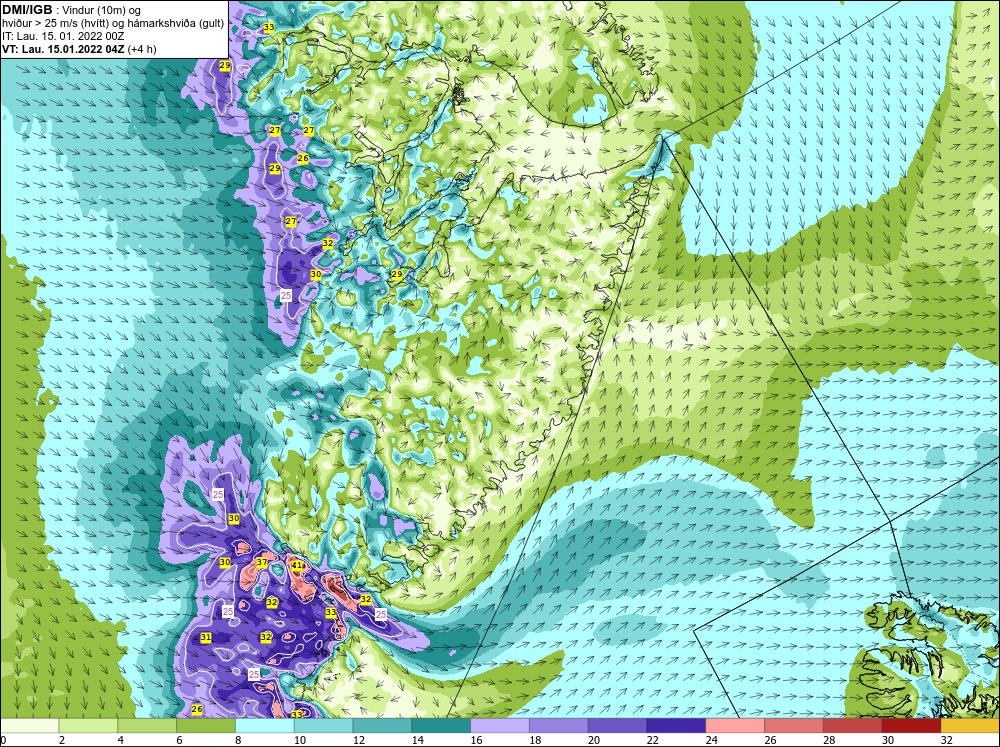
Task: Select the '14' value on the legend scale
Action: [418, 740]
